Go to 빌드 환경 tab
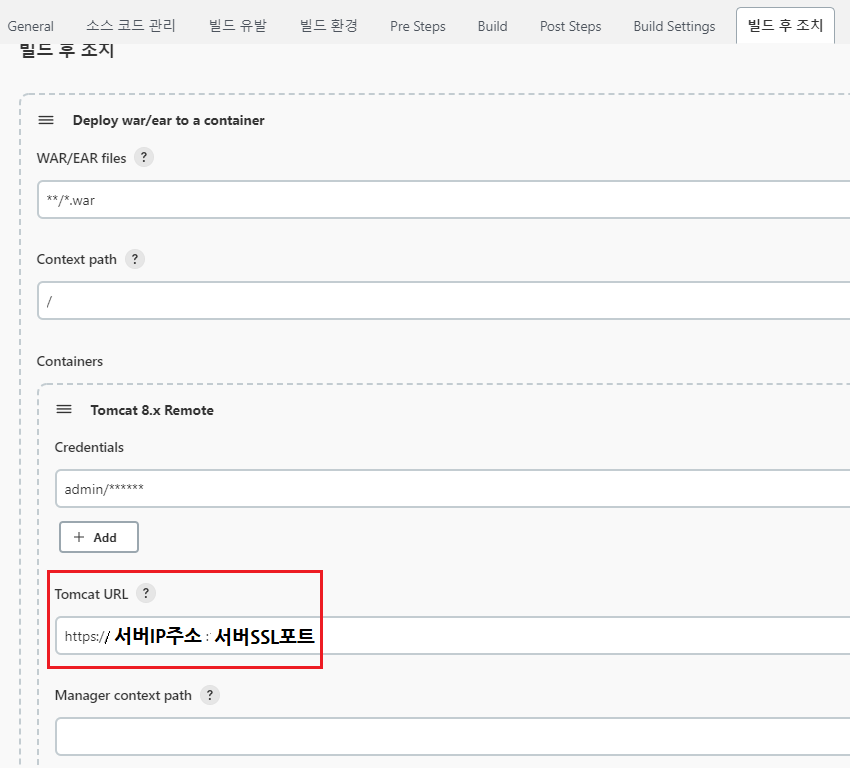Viewport: 850px width, 768px height. coord(329,25)
